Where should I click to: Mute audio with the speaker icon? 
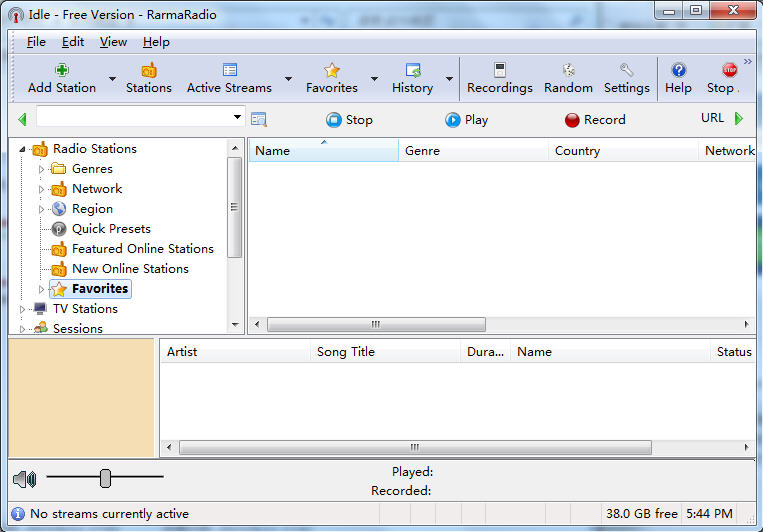(25, 479)
